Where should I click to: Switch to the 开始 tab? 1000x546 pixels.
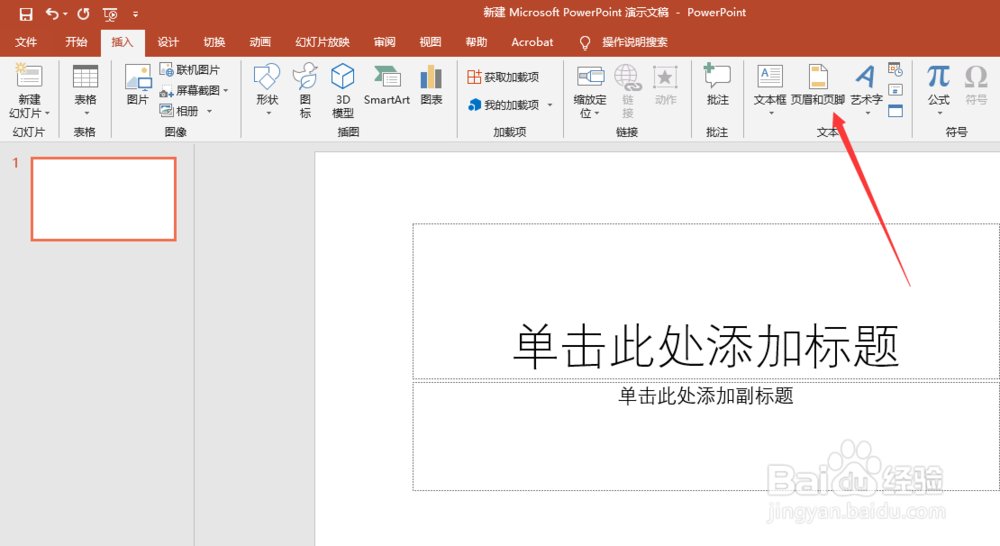tap(76, 42)
